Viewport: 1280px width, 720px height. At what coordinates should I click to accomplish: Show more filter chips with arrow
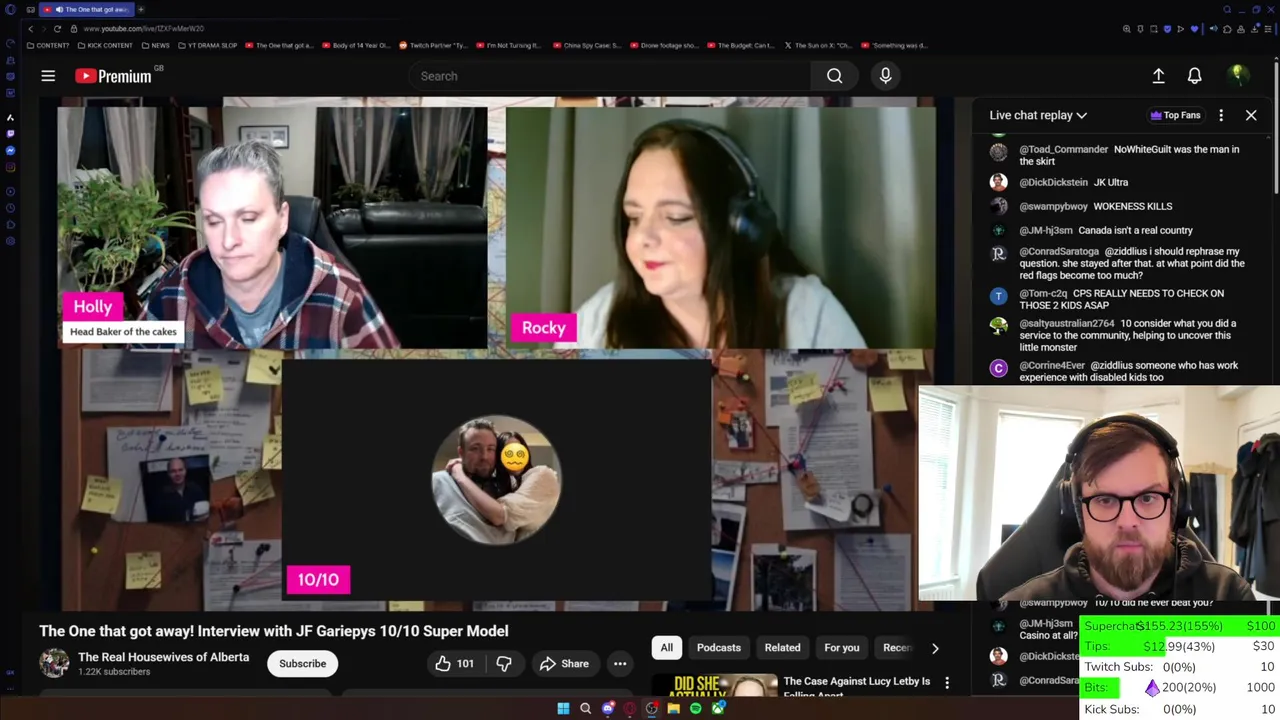point(935,648)
